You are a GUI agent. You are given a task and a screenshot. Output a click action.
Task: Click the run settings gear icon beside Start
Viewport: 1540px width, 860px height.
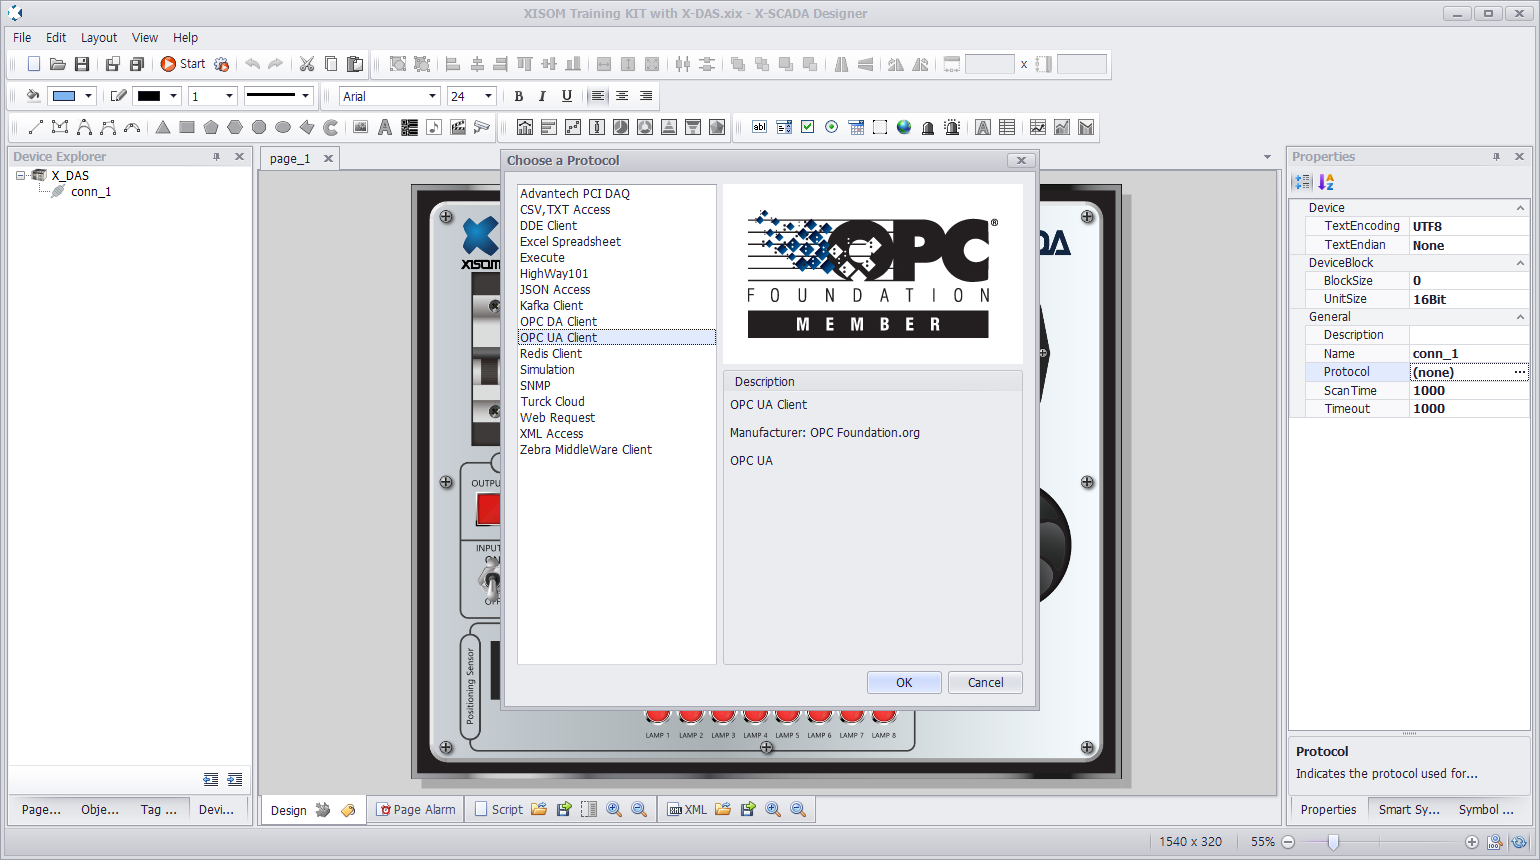pyautogui.click(x=222, y=64)
